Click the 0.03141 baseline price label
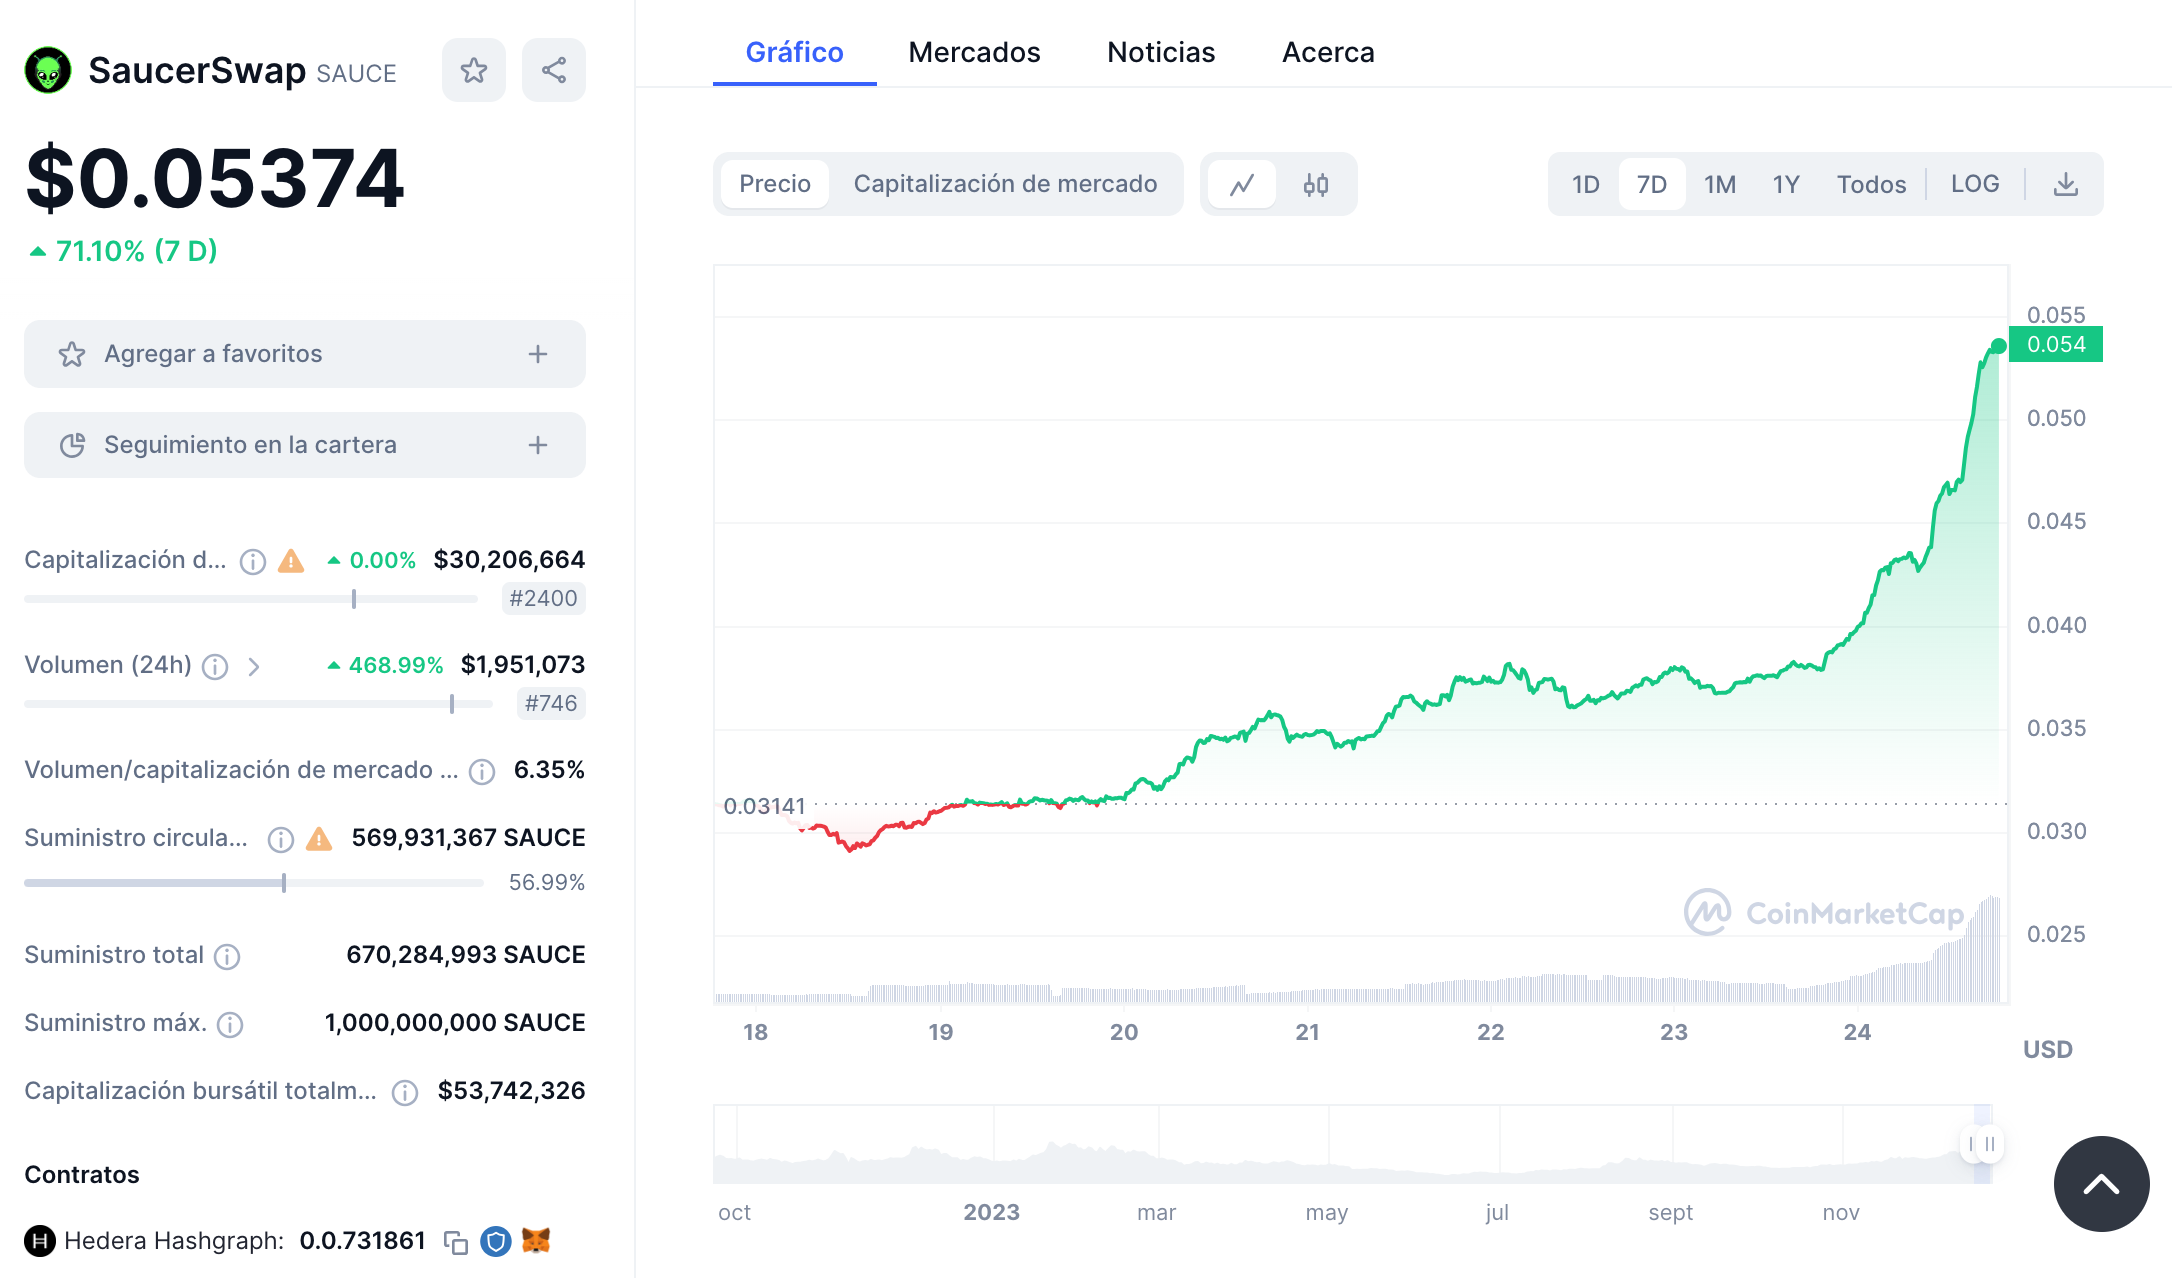 764,806
